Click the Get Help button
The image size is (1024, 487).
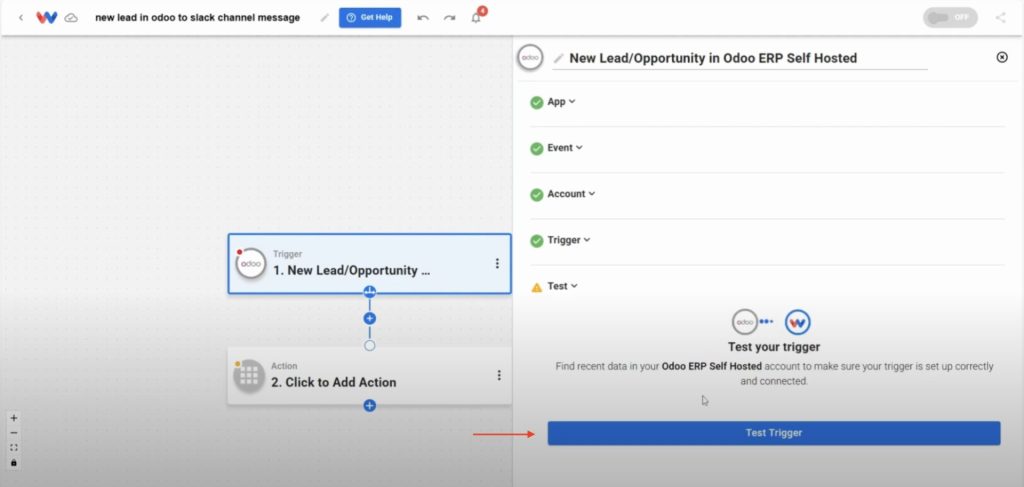[x=370, y=18]
